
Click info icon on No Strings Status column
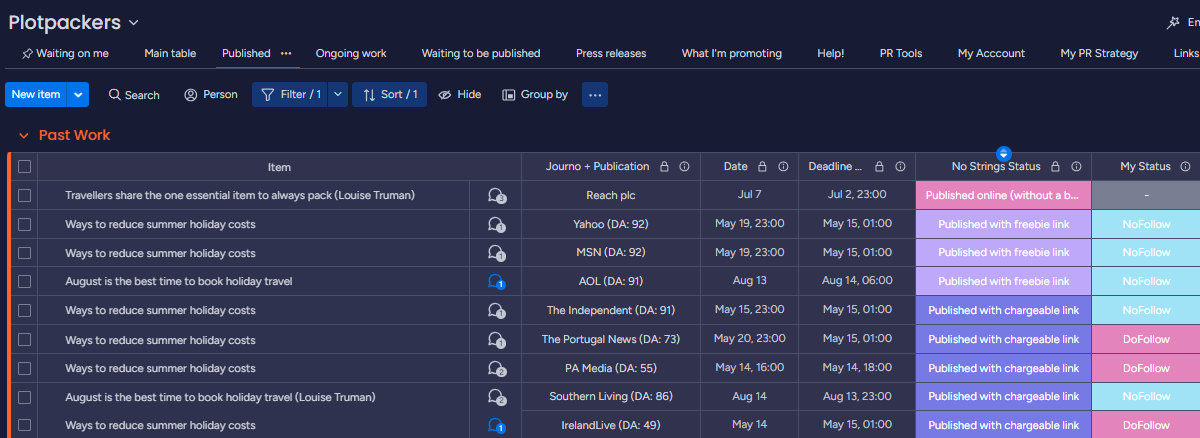(x=1076, y=167)
